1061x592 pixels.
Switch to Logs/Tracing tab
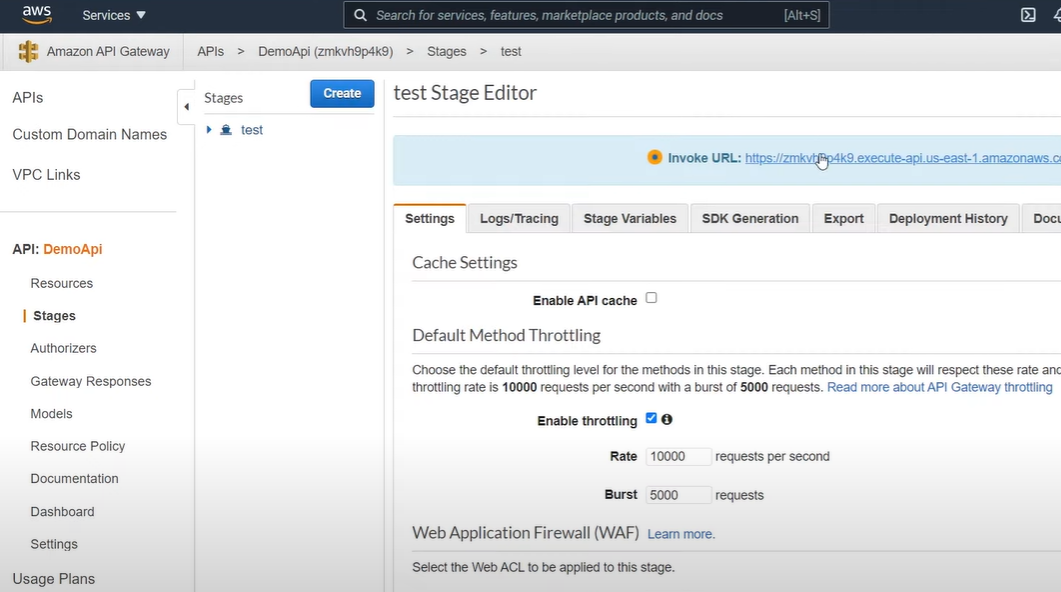click(x=519, y=219)
